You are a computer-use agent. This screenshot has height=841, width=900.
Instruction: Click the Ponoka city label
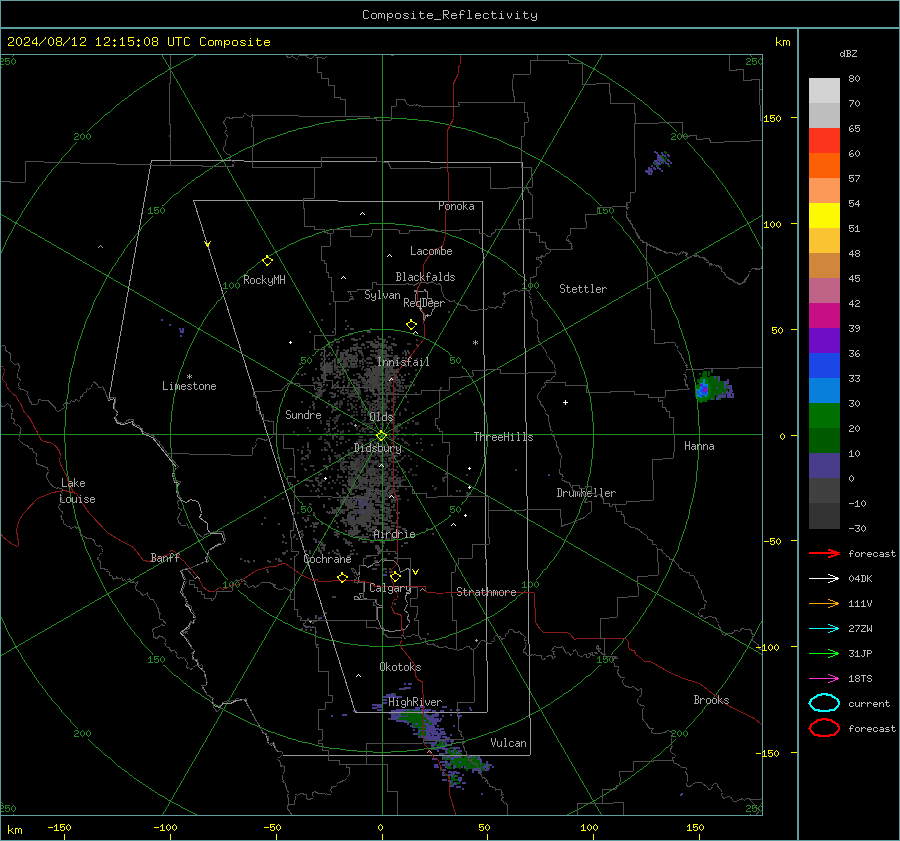(456, 206)
